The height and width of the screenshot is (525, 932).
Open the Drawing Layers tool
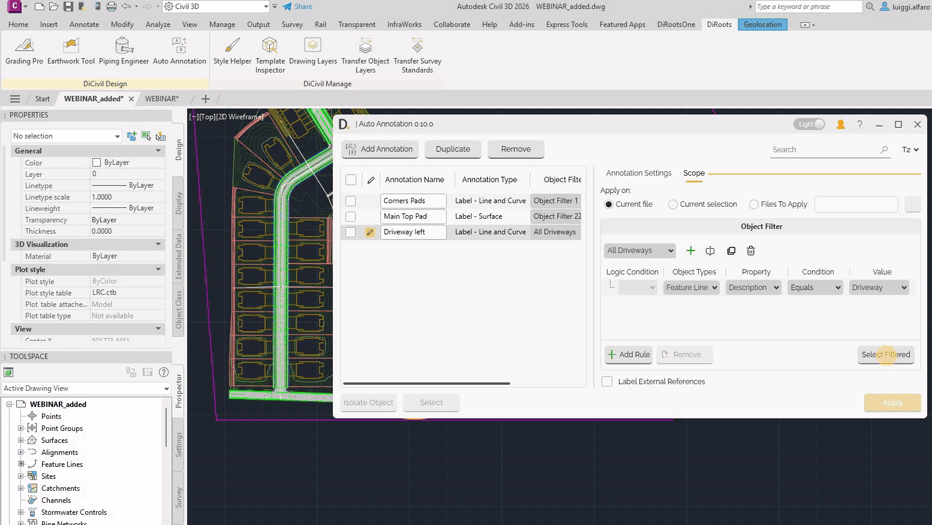click(x=313, y=51)
